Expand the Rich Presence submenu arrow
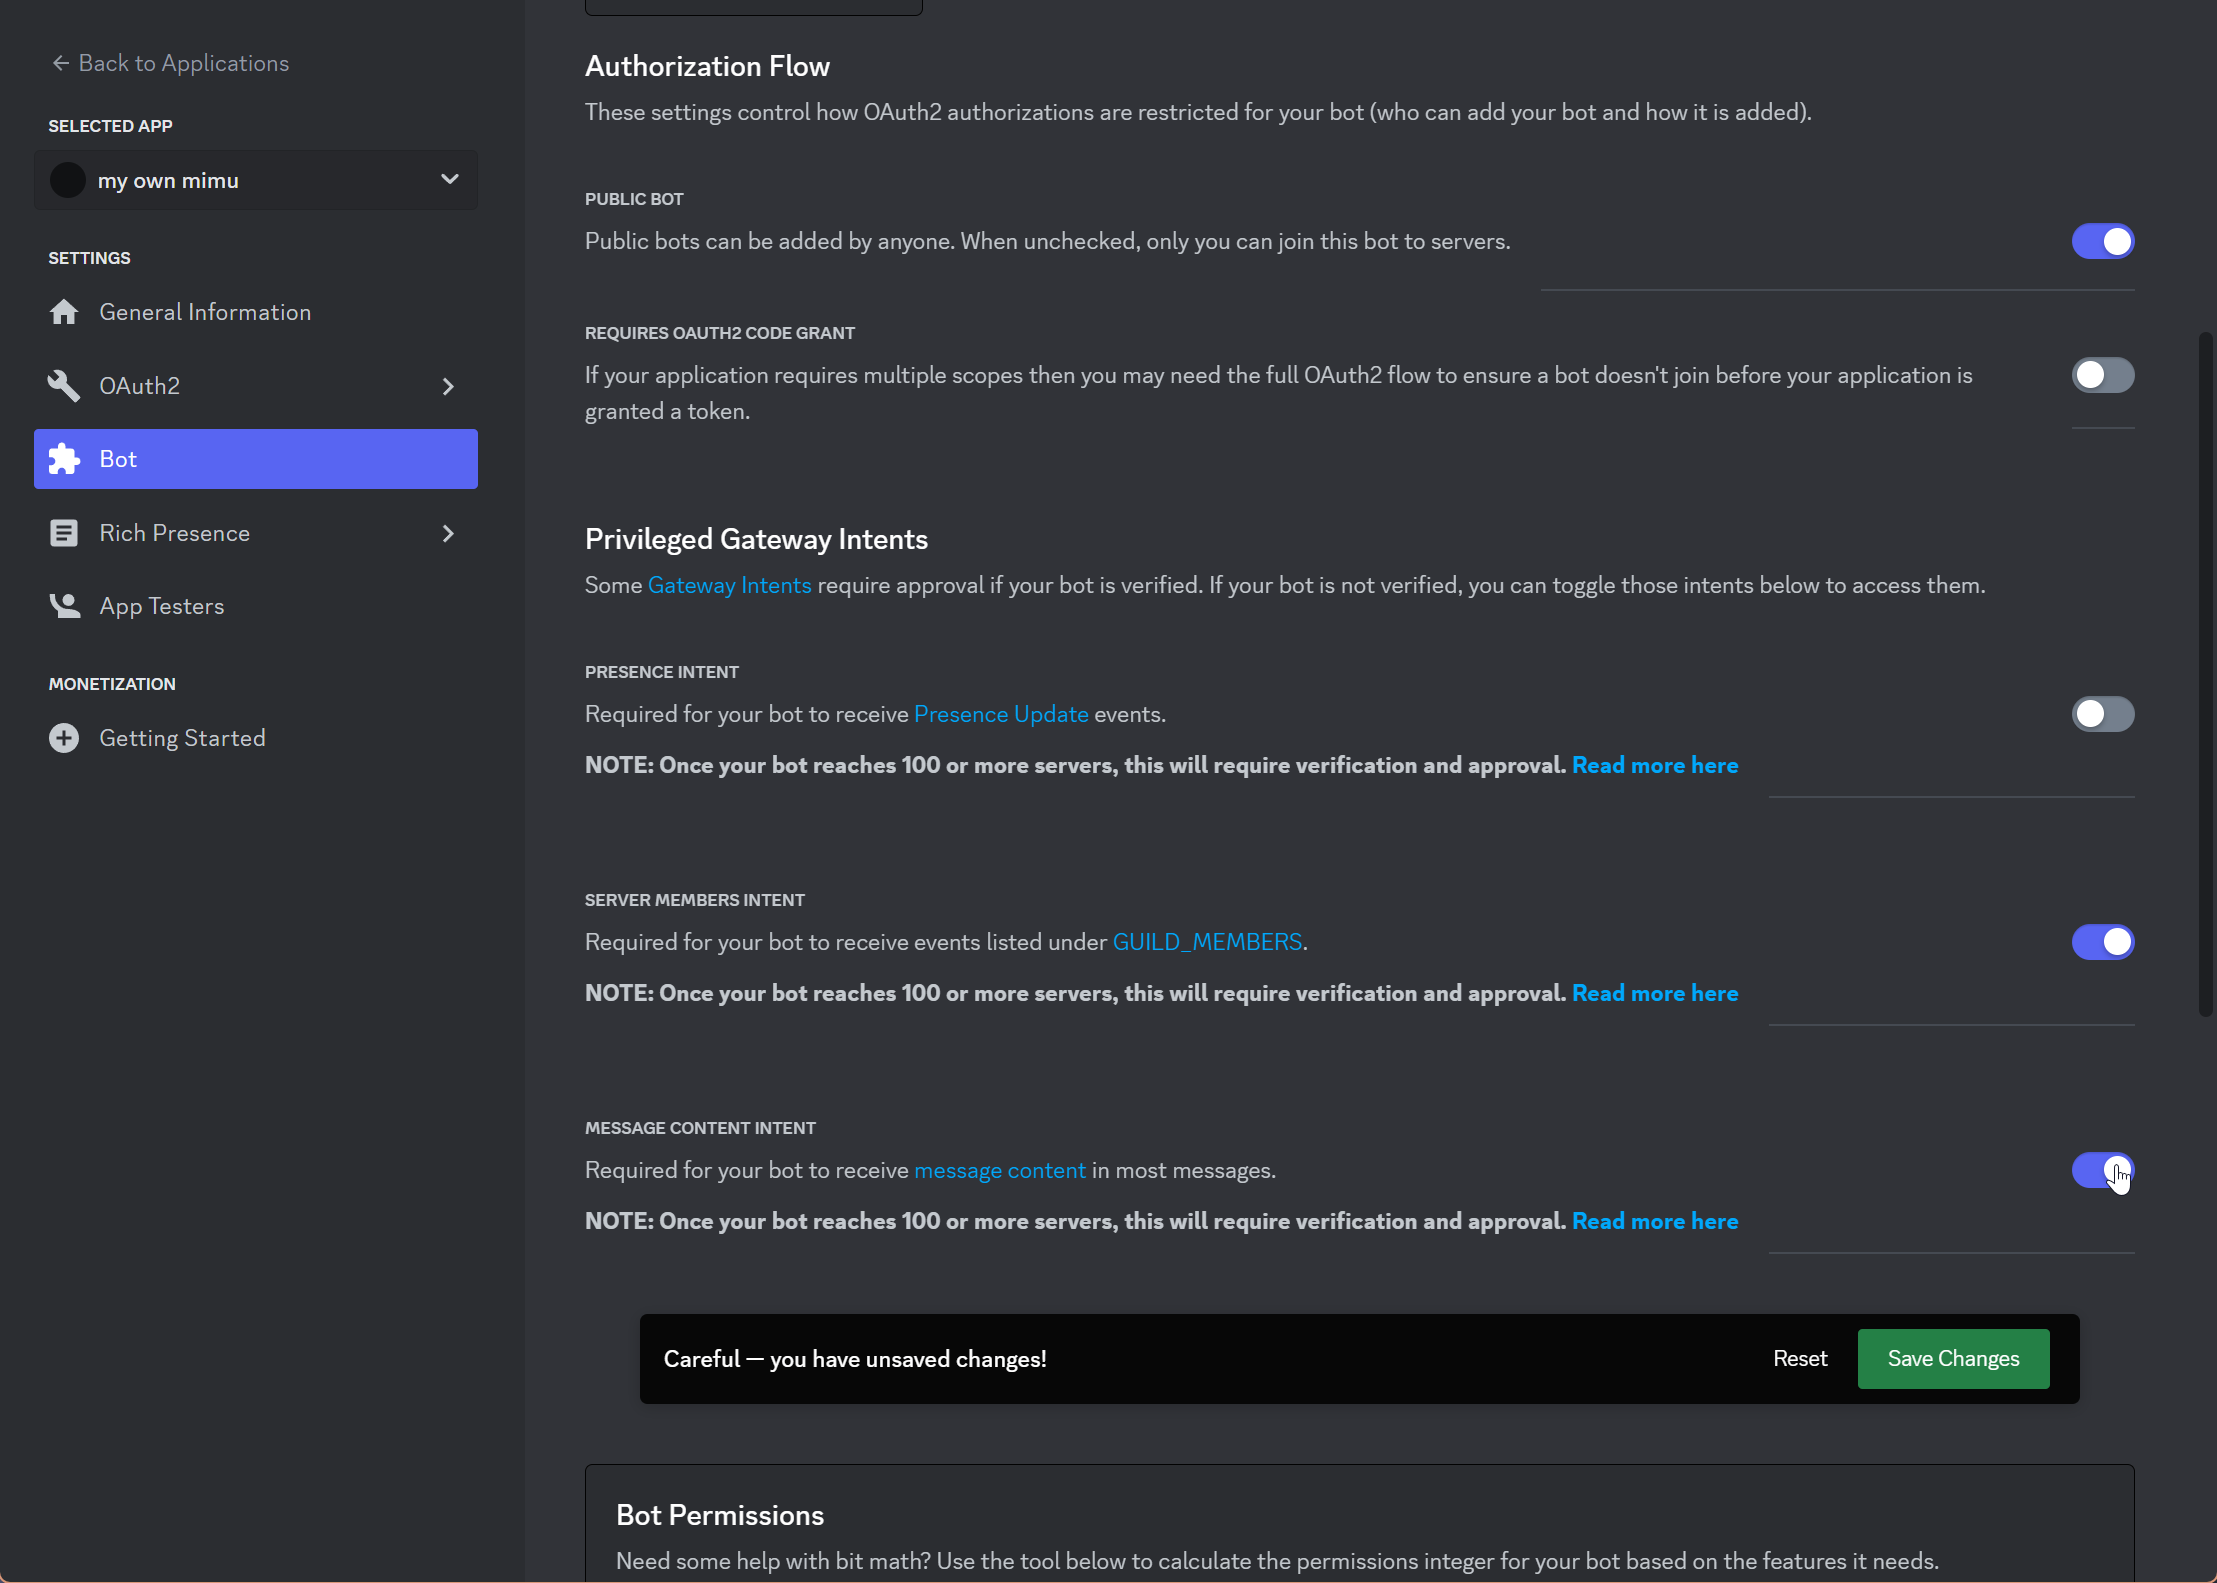2217x1583 pixels. pos(448,533)
